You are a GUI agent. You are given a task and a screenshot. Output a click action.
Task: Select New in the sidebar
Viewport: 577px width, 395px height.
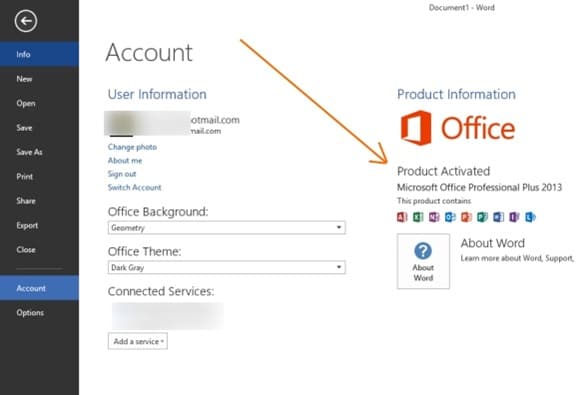39,79
